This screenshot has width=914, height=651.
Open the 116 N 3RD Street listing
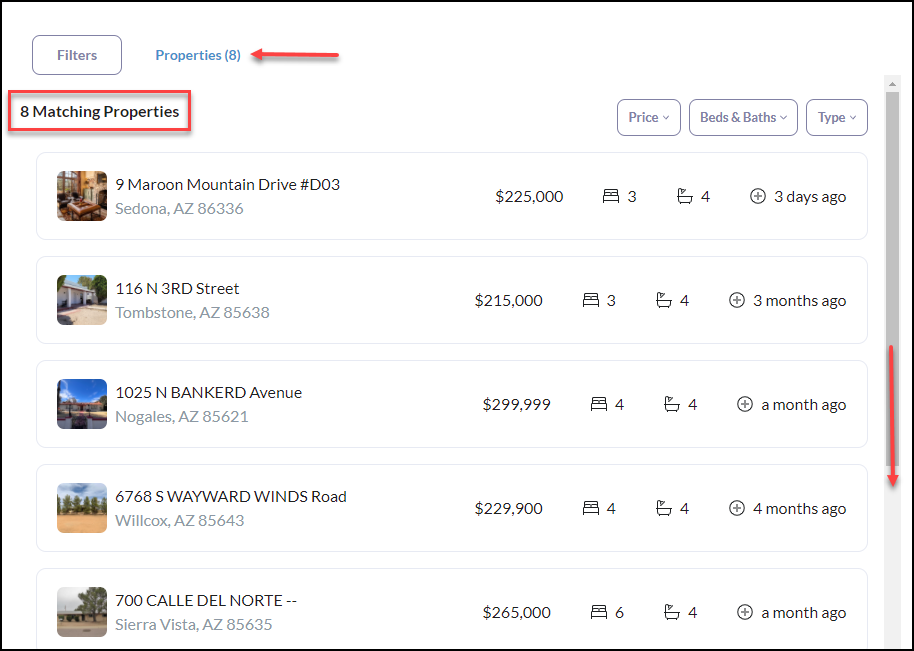click(177, 289)
